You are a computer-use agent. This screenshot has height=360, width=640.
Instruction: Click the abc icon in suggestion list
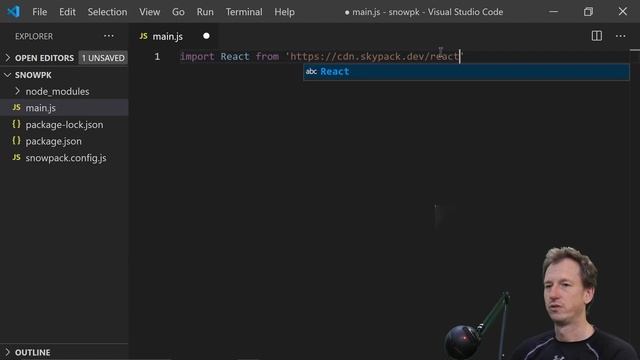click(x=311, y=71)
